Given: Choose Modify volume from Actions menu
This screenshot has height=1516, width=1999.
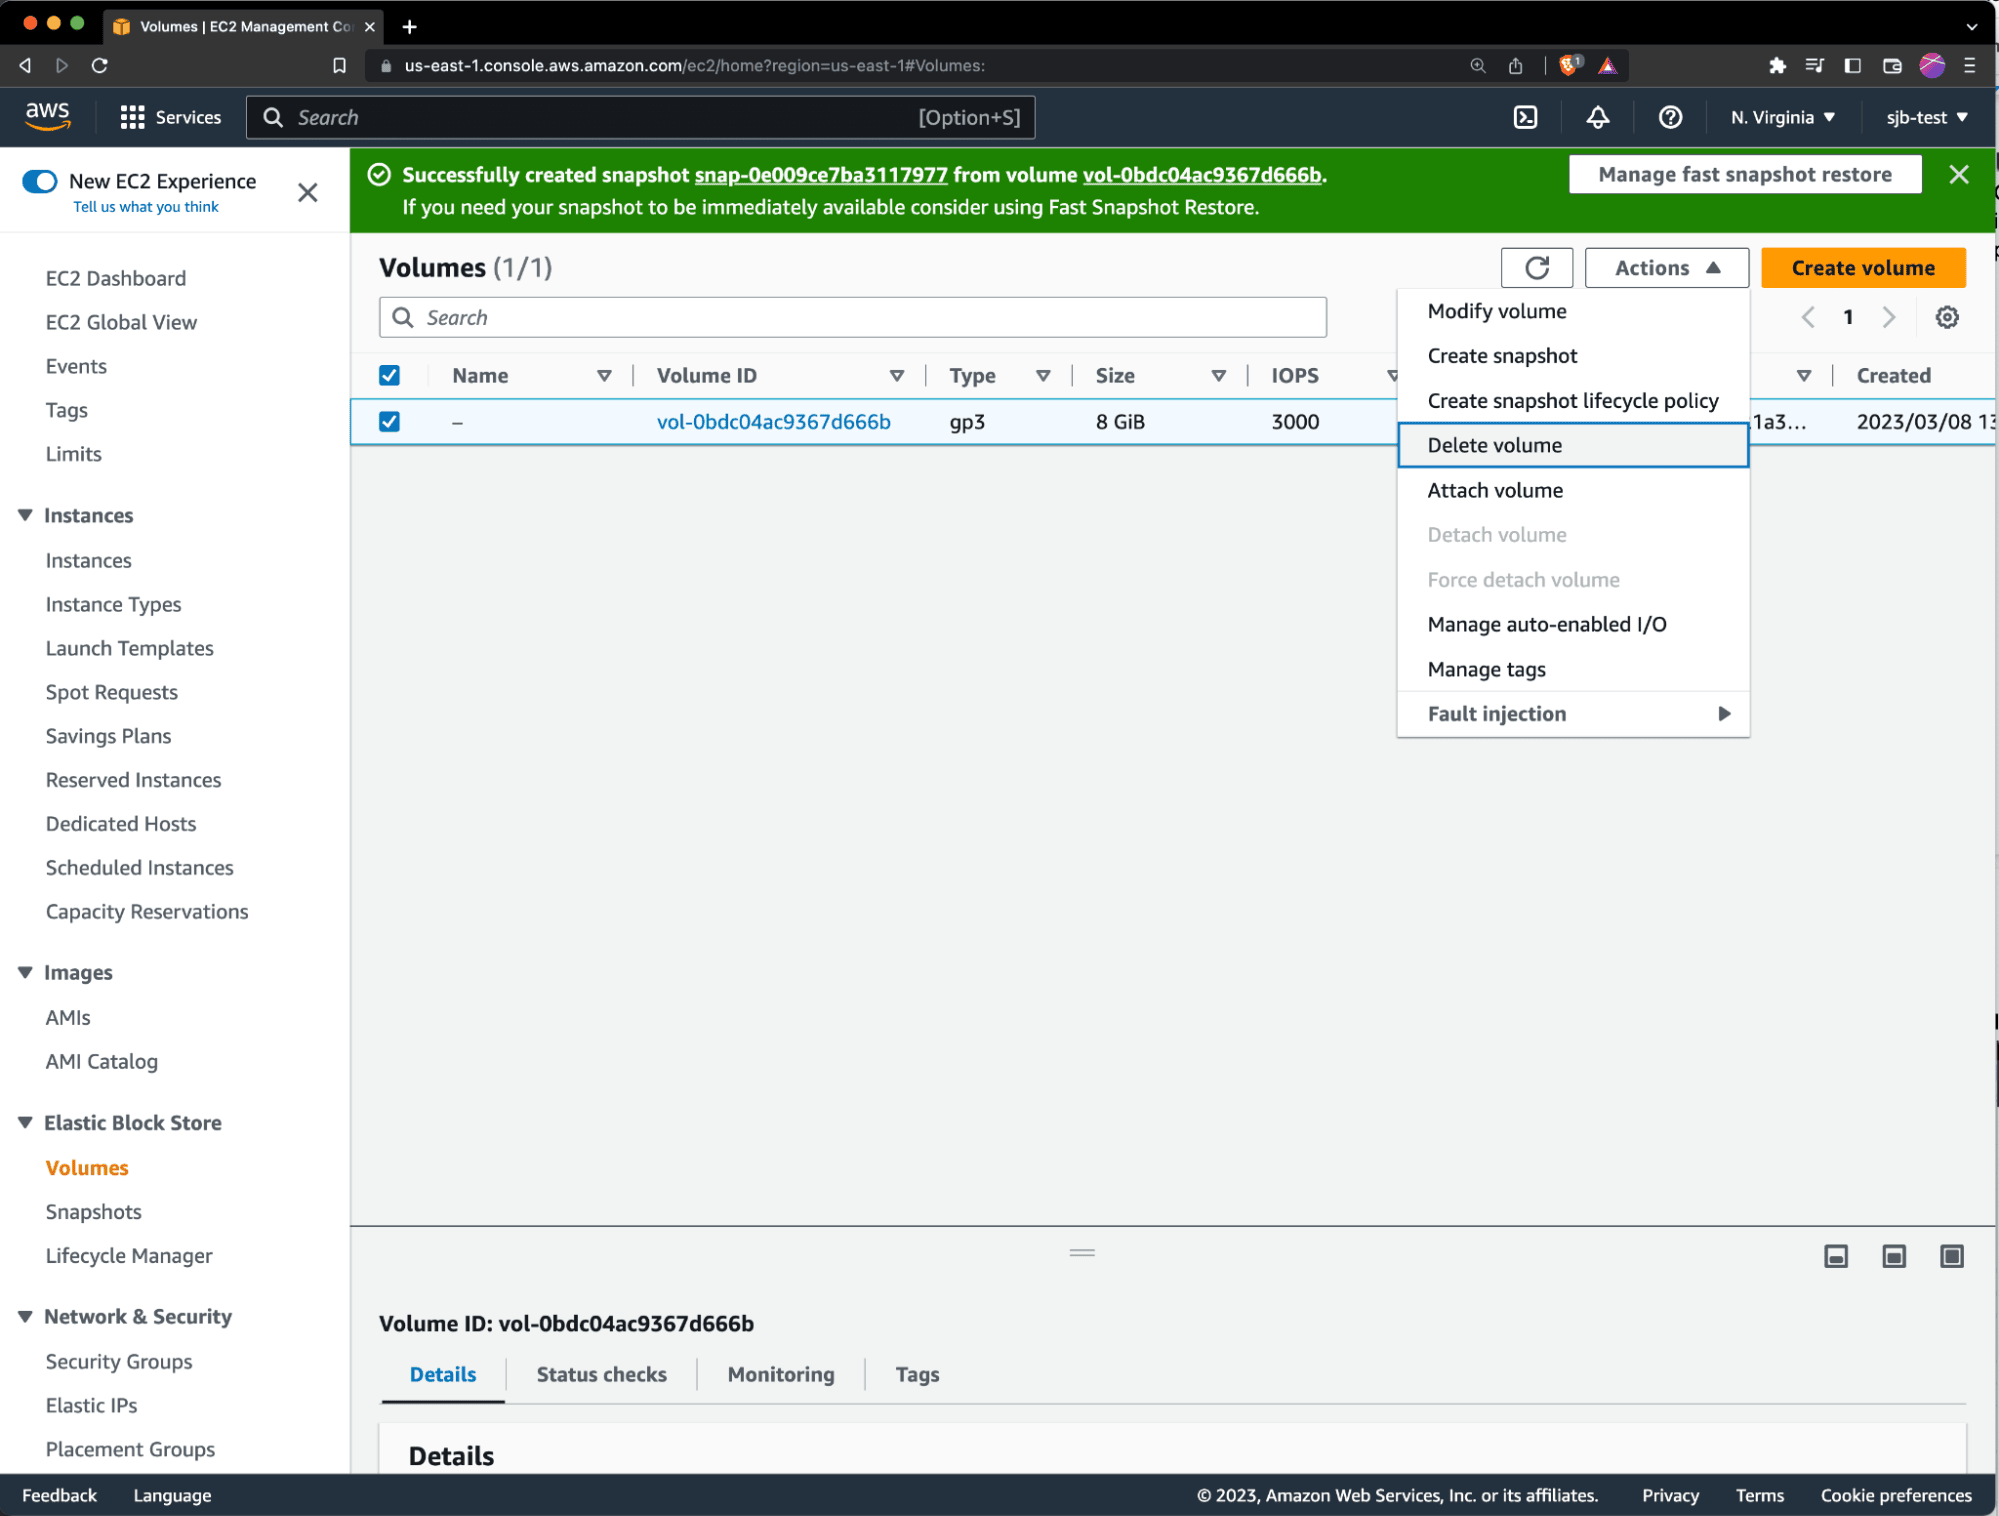Looking at the screenshot, I should coord(1573,311).
